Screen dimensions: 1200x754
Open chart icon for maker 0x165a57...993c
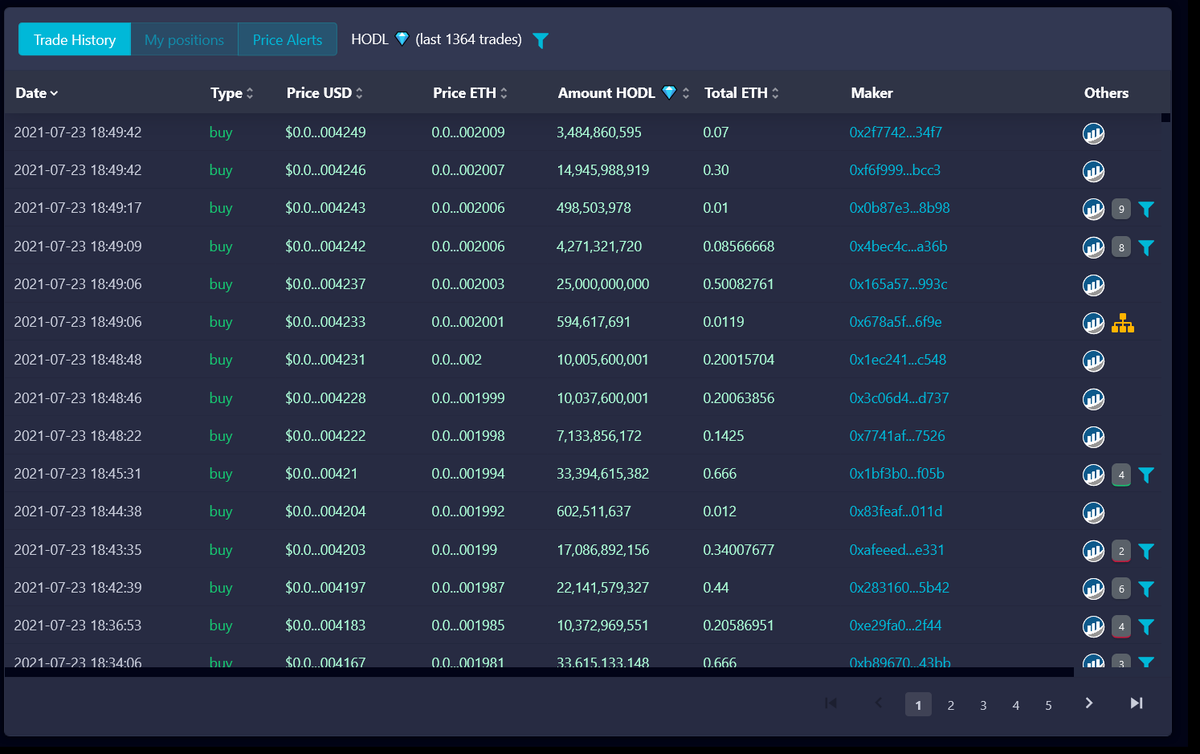[x=1094, y=285]
